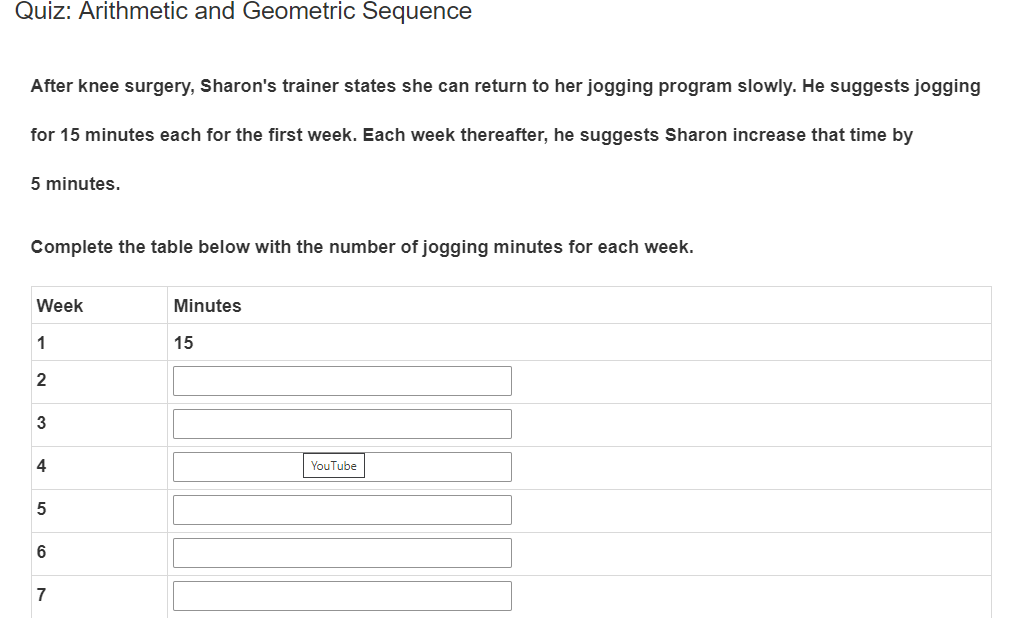The width and height of the screenshot is (1009, 618).
Task: Activate the Week 7 minutes input field
Action: tap(342, 596)
